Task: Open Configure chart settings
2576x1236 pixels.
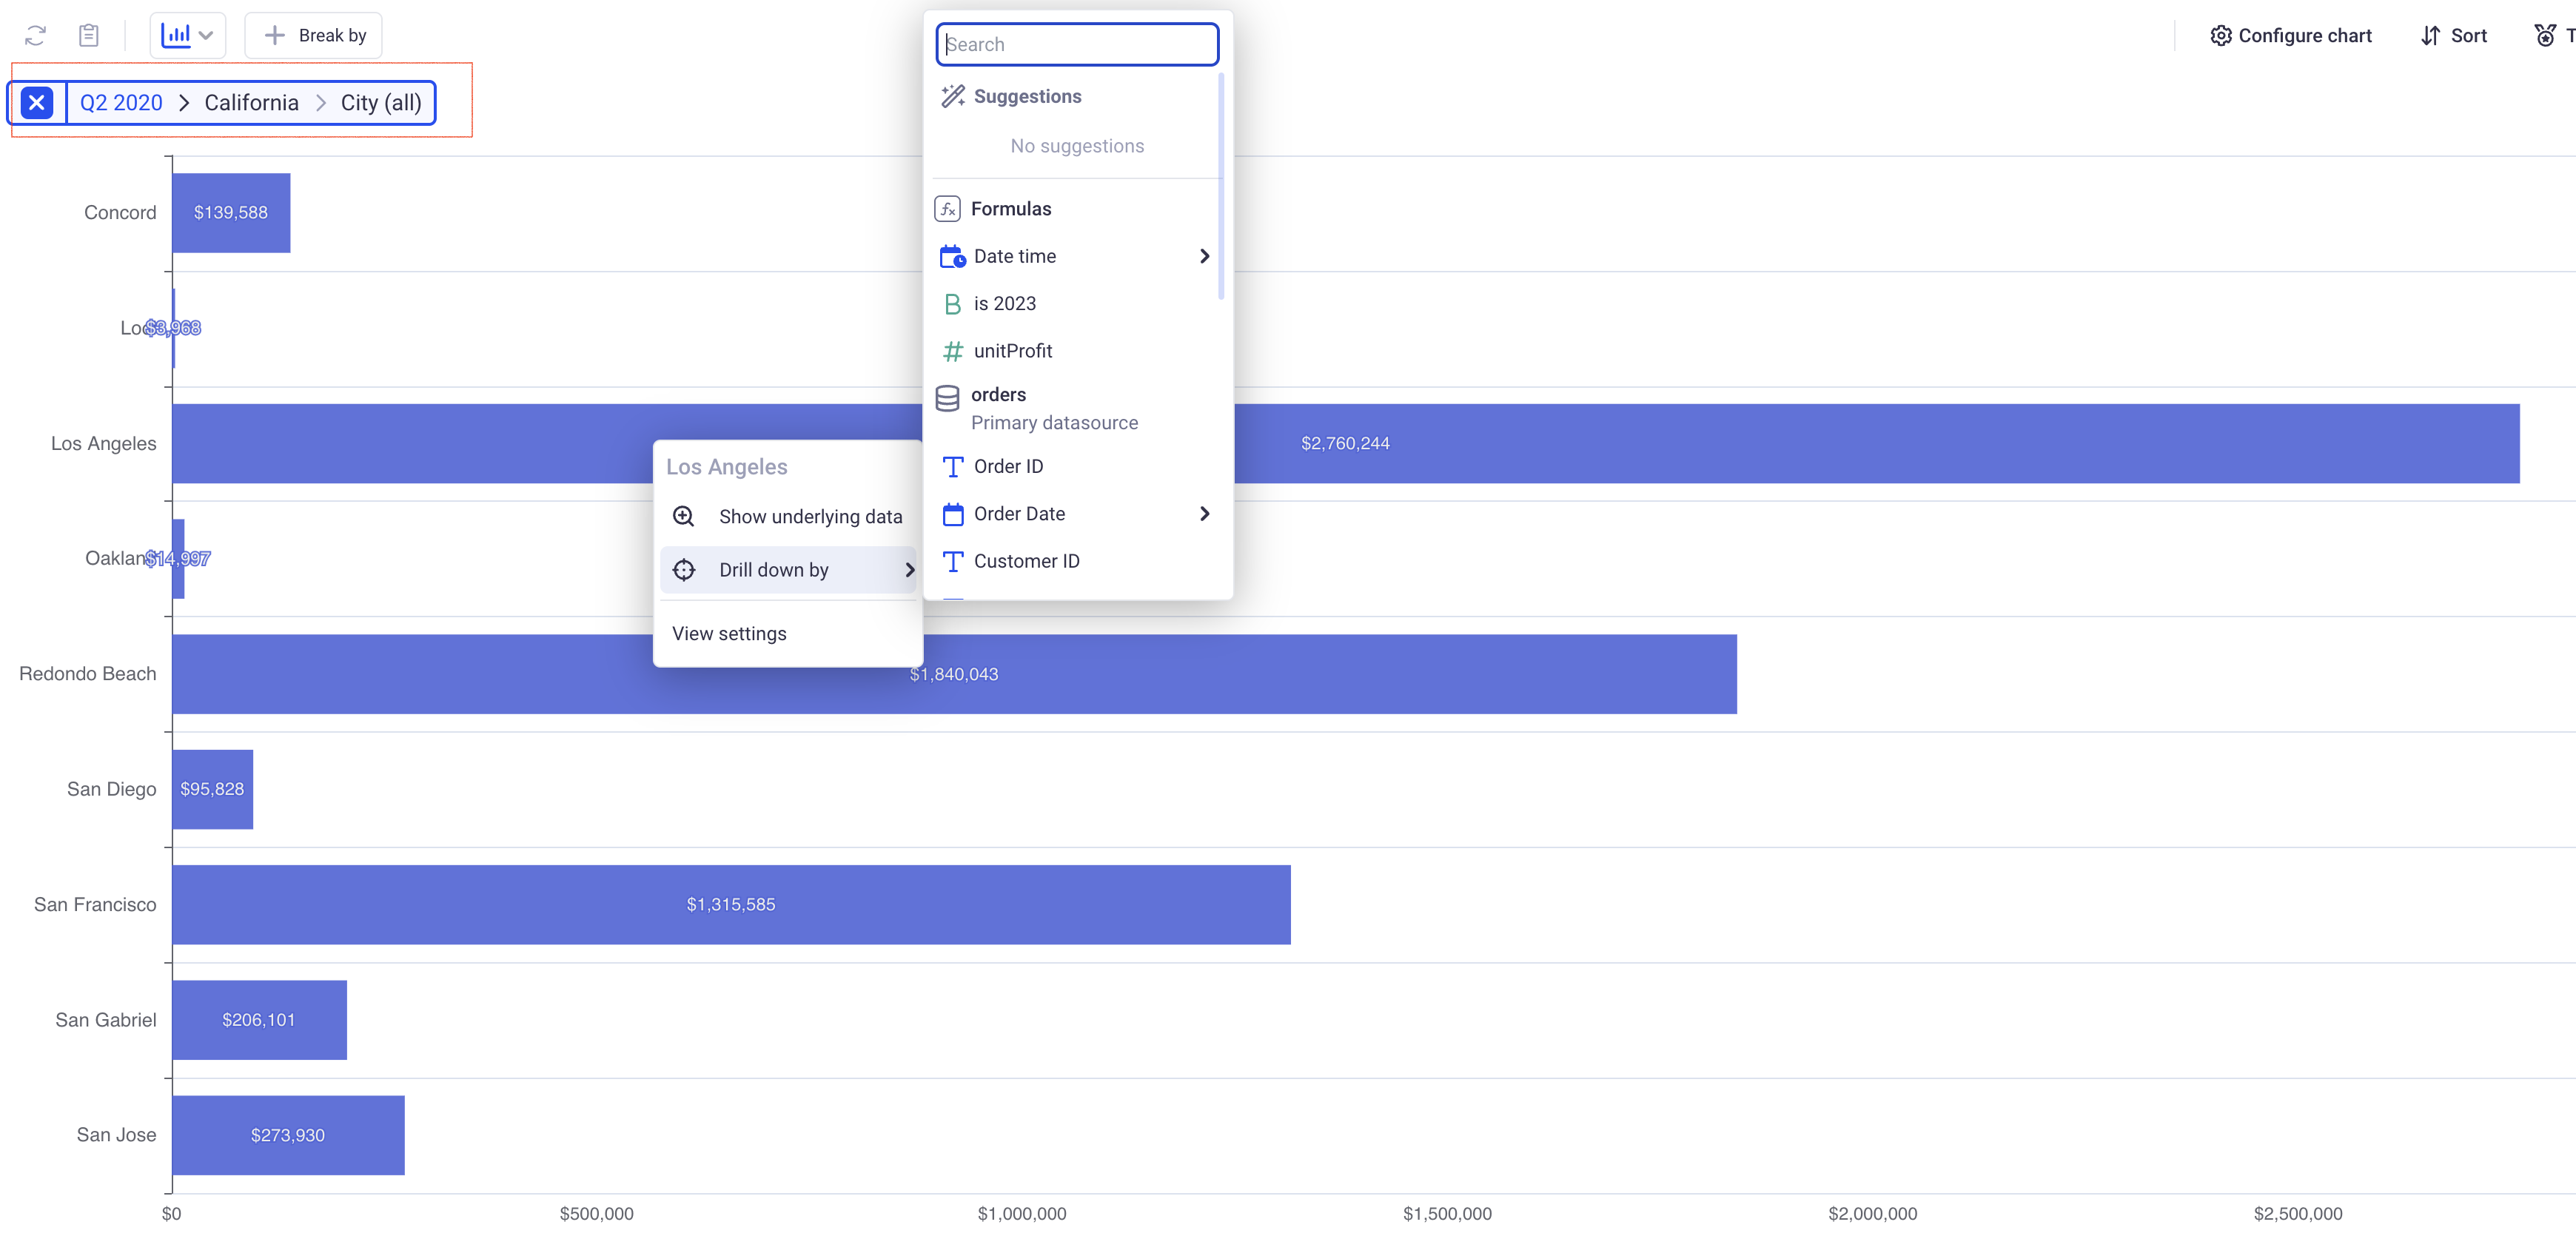Action: coord(2290,36)
